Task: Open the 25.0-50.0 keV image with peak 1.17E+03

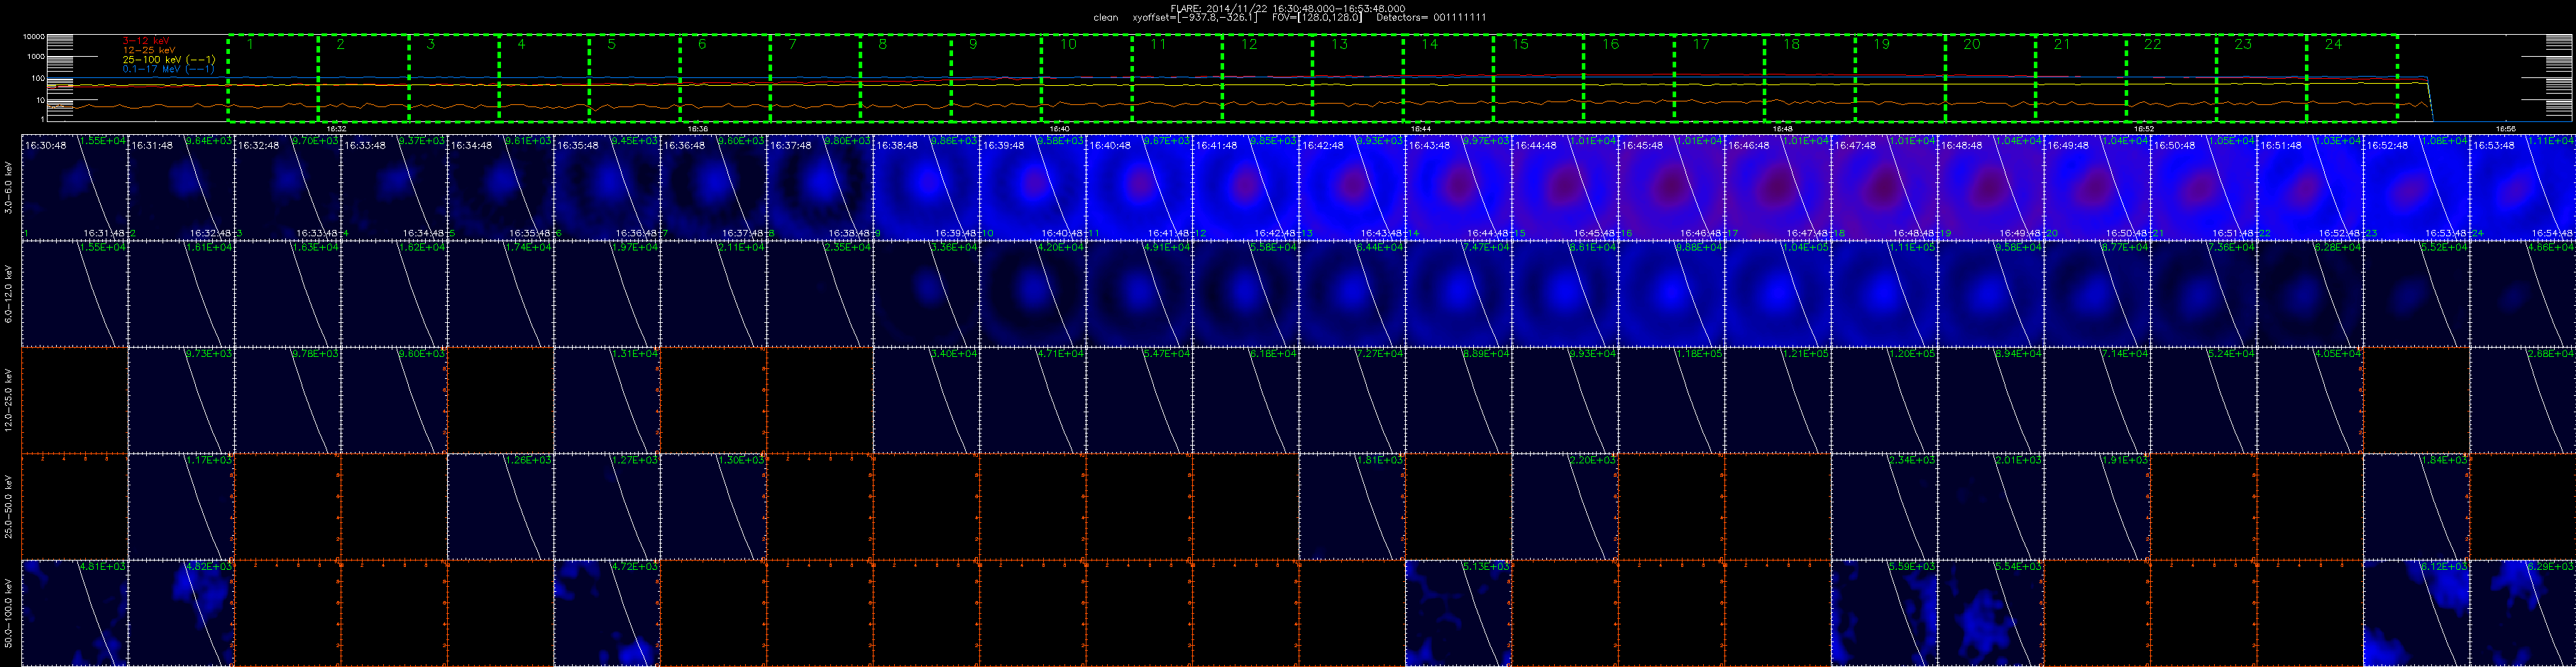Action: coord(181,507)
